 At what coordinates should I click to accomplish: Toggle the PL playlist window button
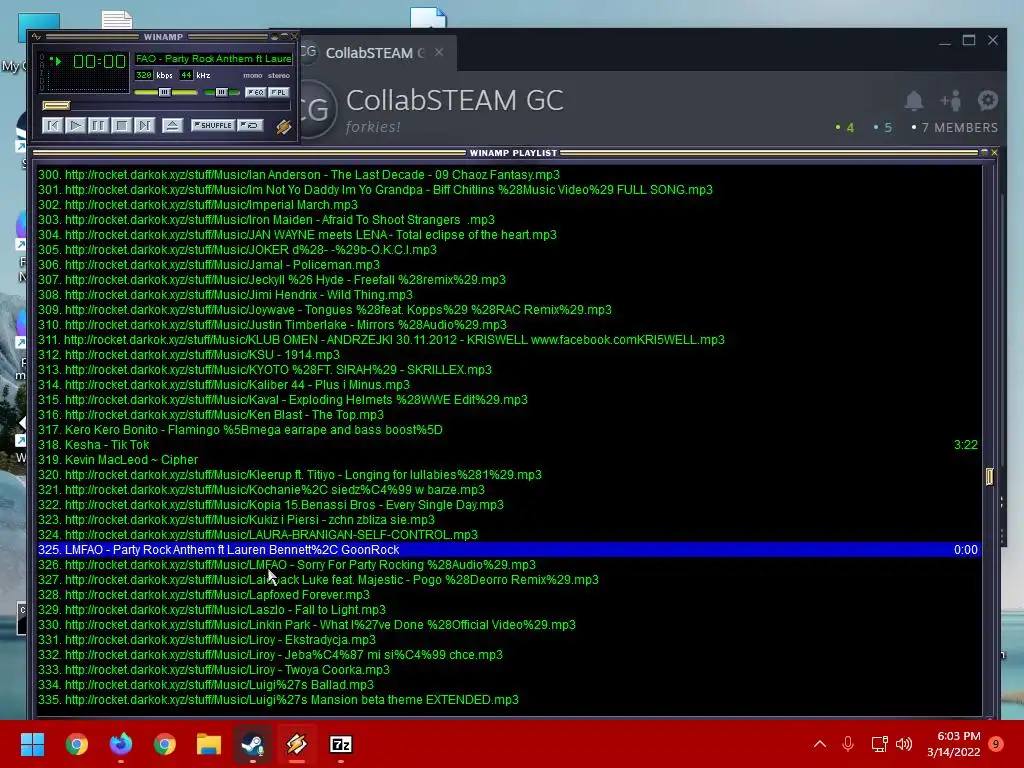click(x=279, y=92)
